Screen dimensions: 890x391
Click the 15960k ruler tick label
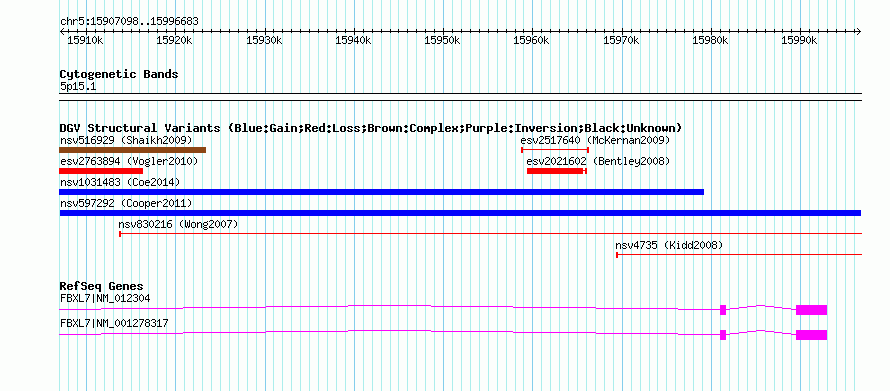tap(531, 40)
